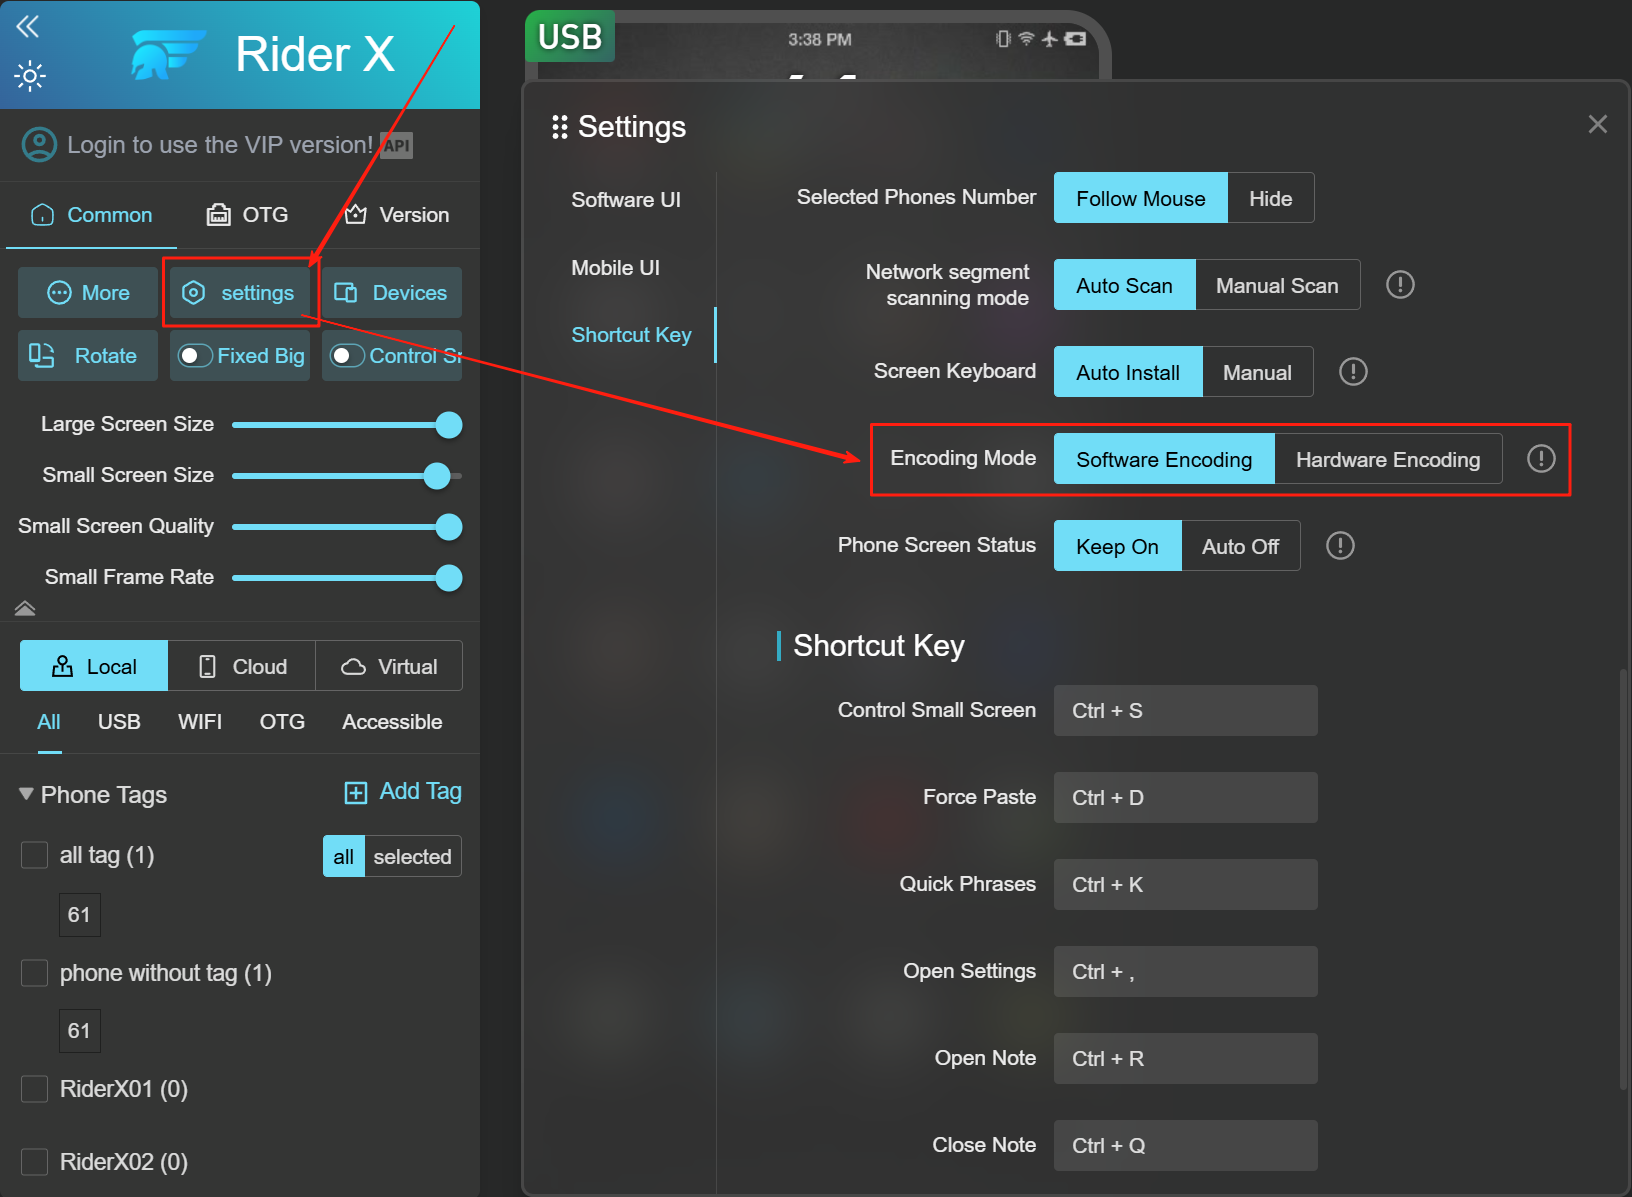Screen dimensions: 1632x1197
Task: Collapse the sidebar with the double-chevron icon
Action: pyautogui.click(x=27, y=26)
